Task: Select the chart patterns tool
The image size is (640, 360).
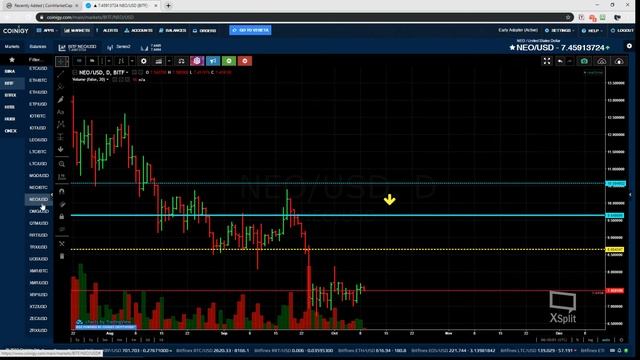Action: (x=61, y=124)
